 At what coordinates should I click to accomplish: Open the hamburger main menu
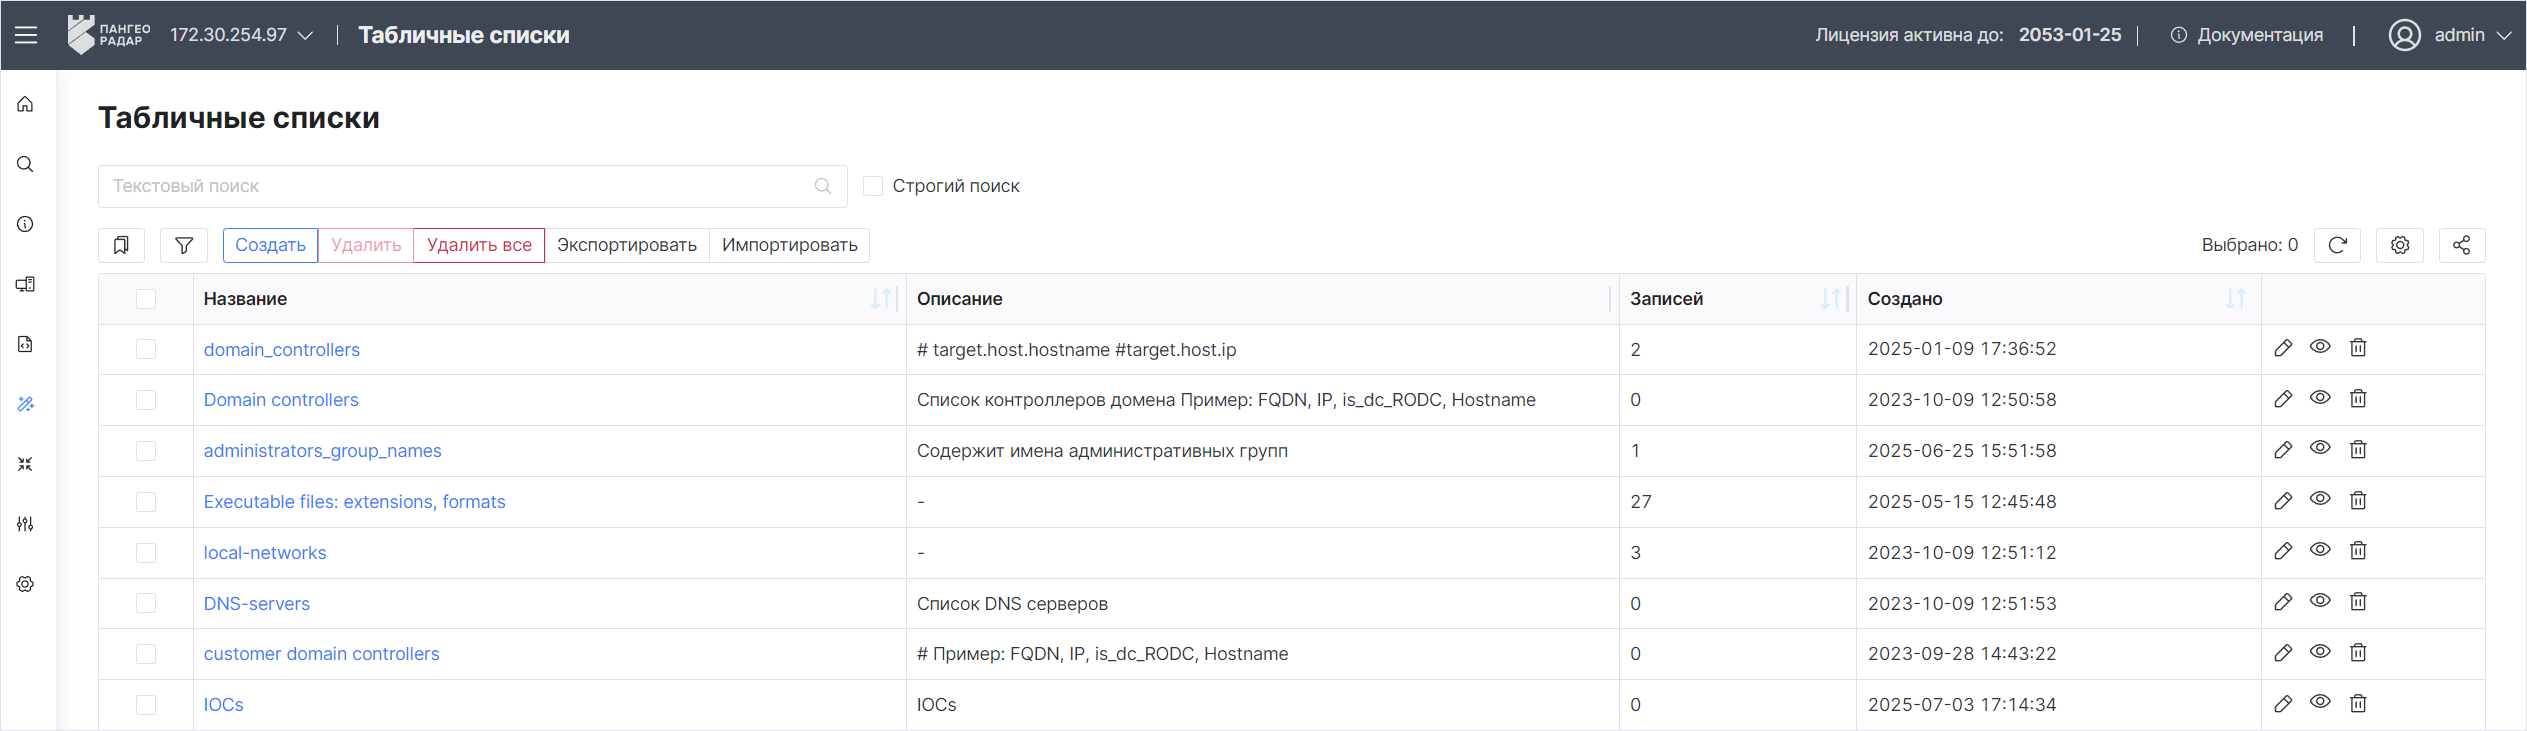point(26,35)
